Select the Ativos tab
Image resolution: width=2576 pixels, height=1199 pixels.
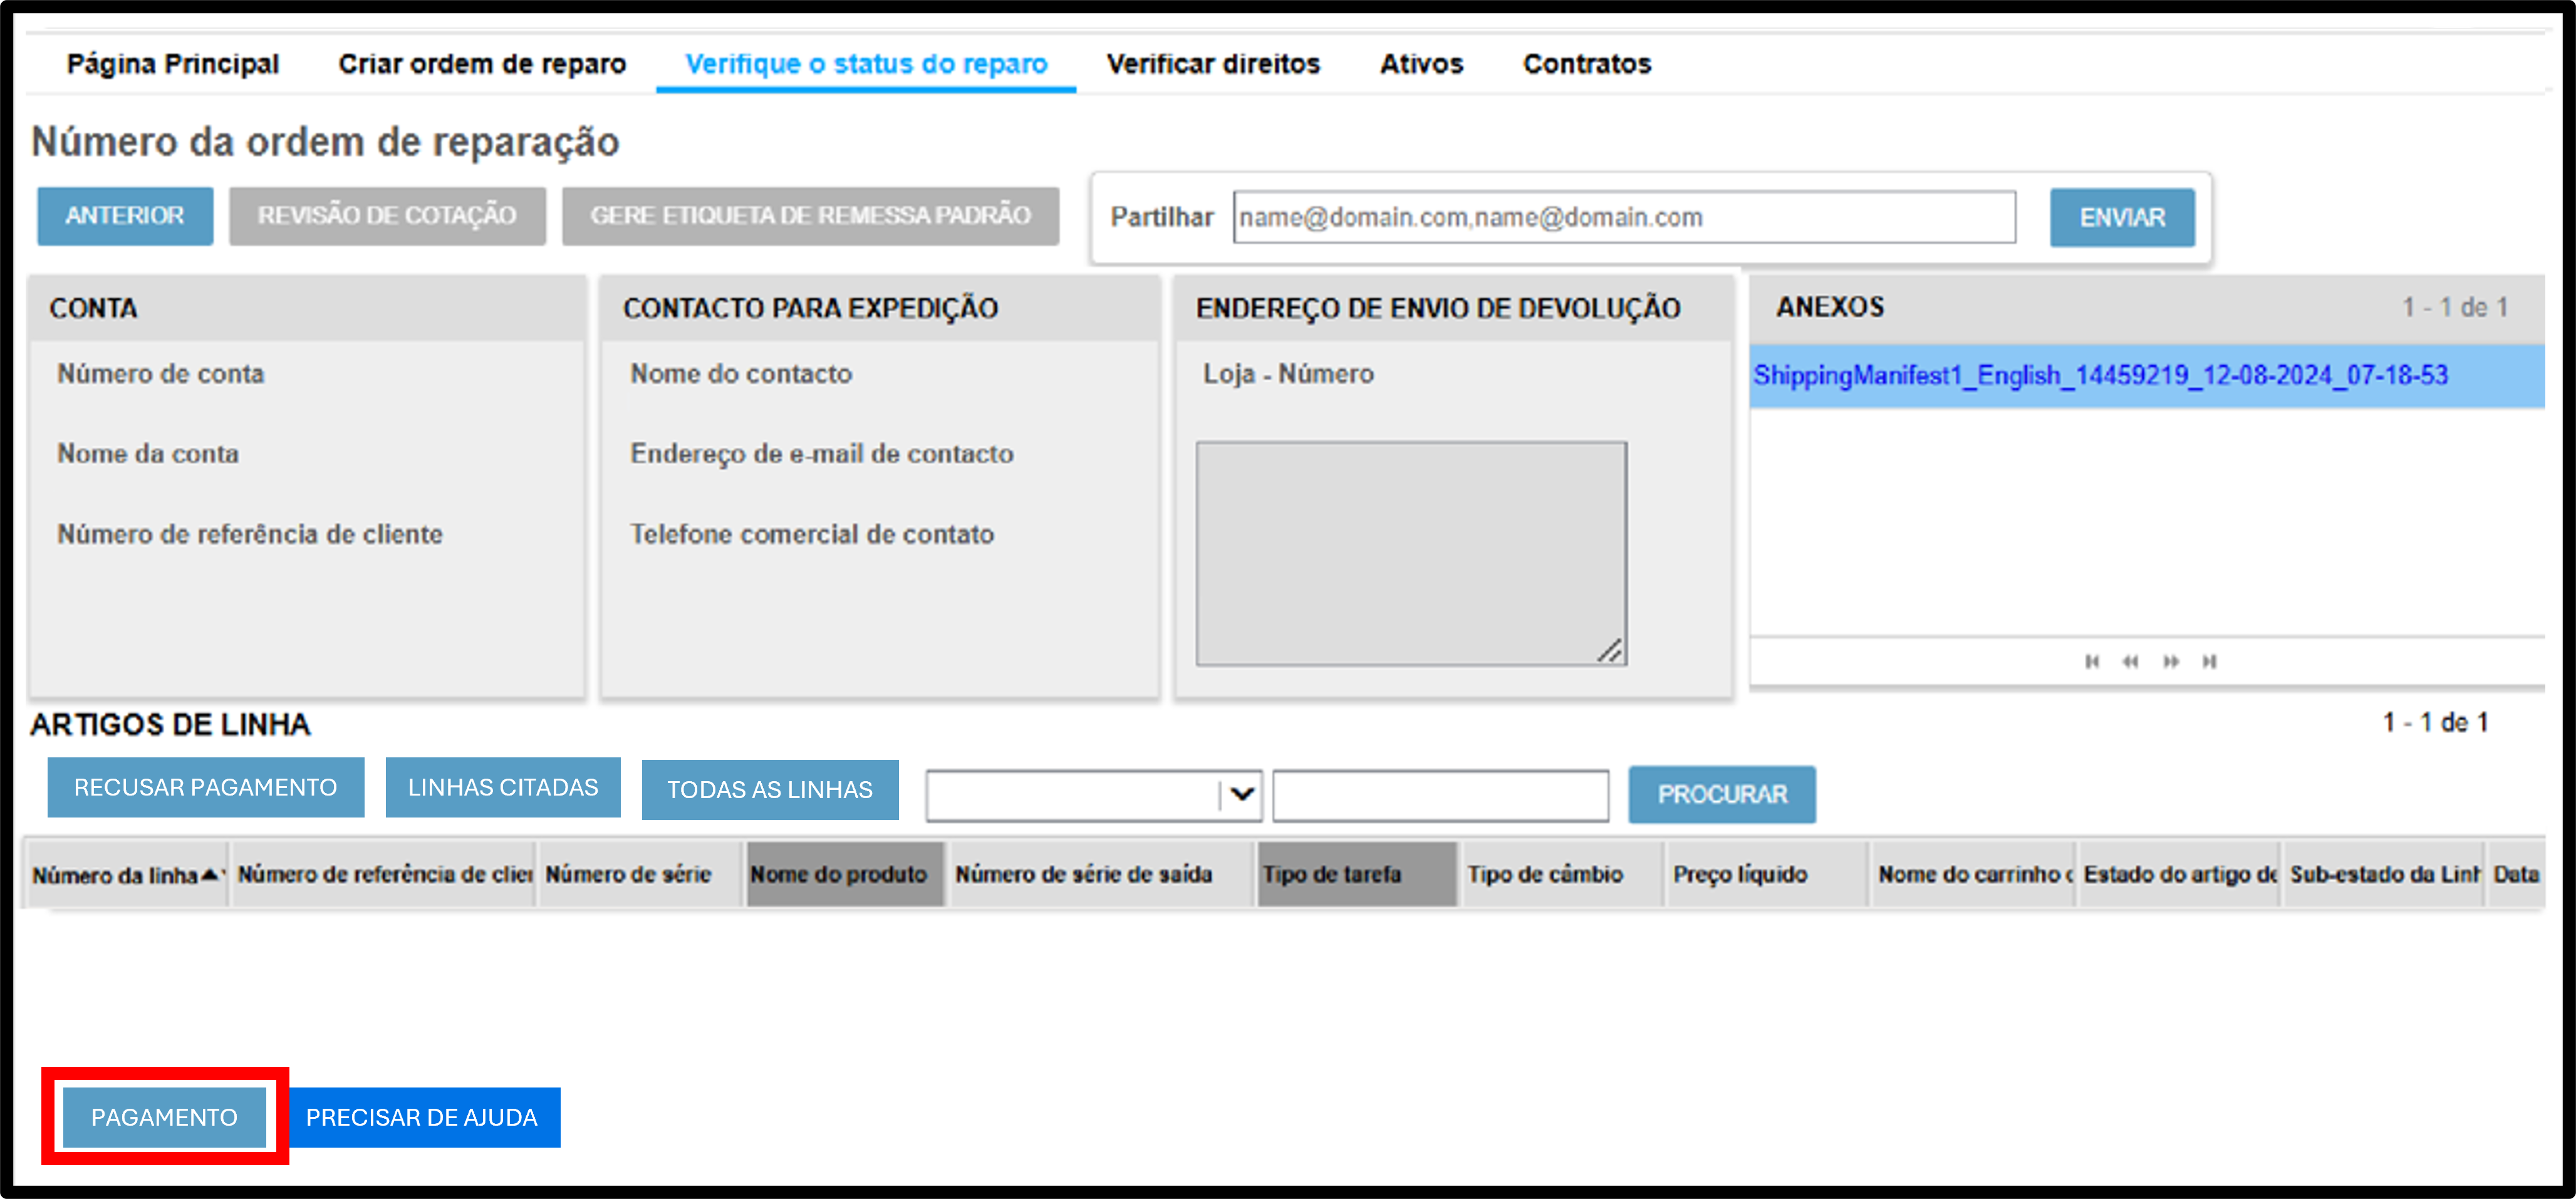tap(1421, 64)
